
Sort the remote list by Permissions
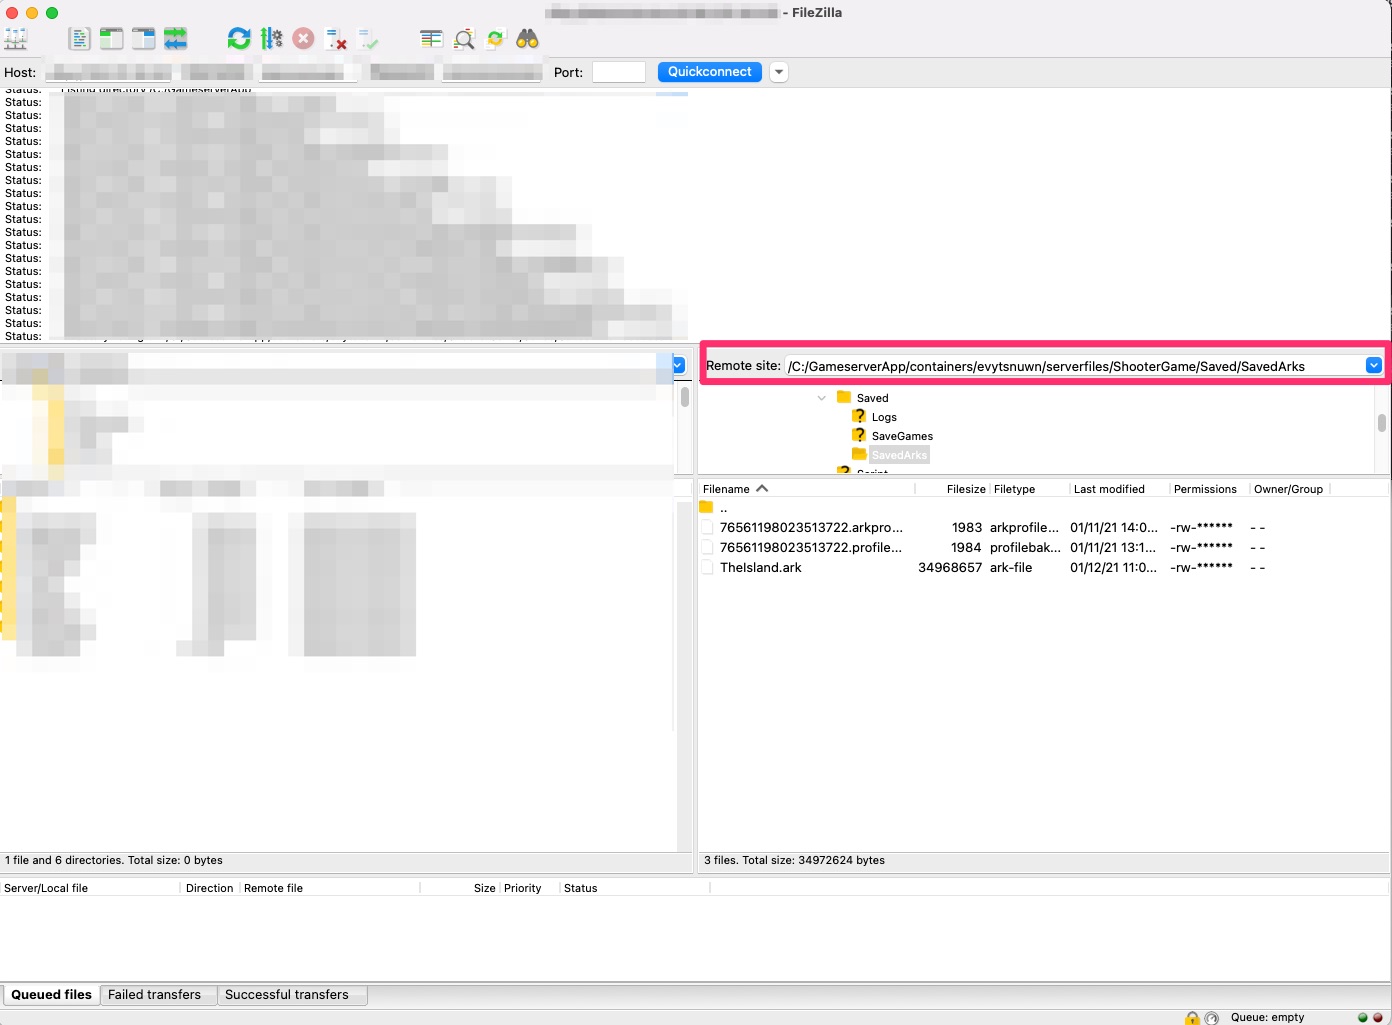(1205, 489)
